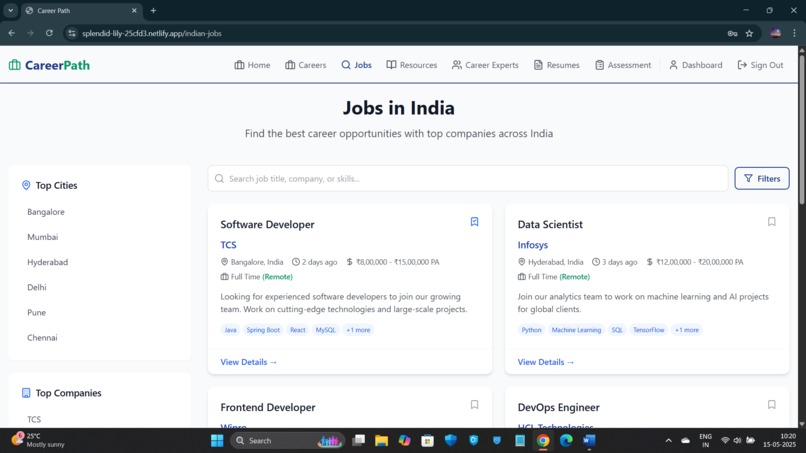Click the SQL skill tag

pyautogui.click(x=617, y=330)
